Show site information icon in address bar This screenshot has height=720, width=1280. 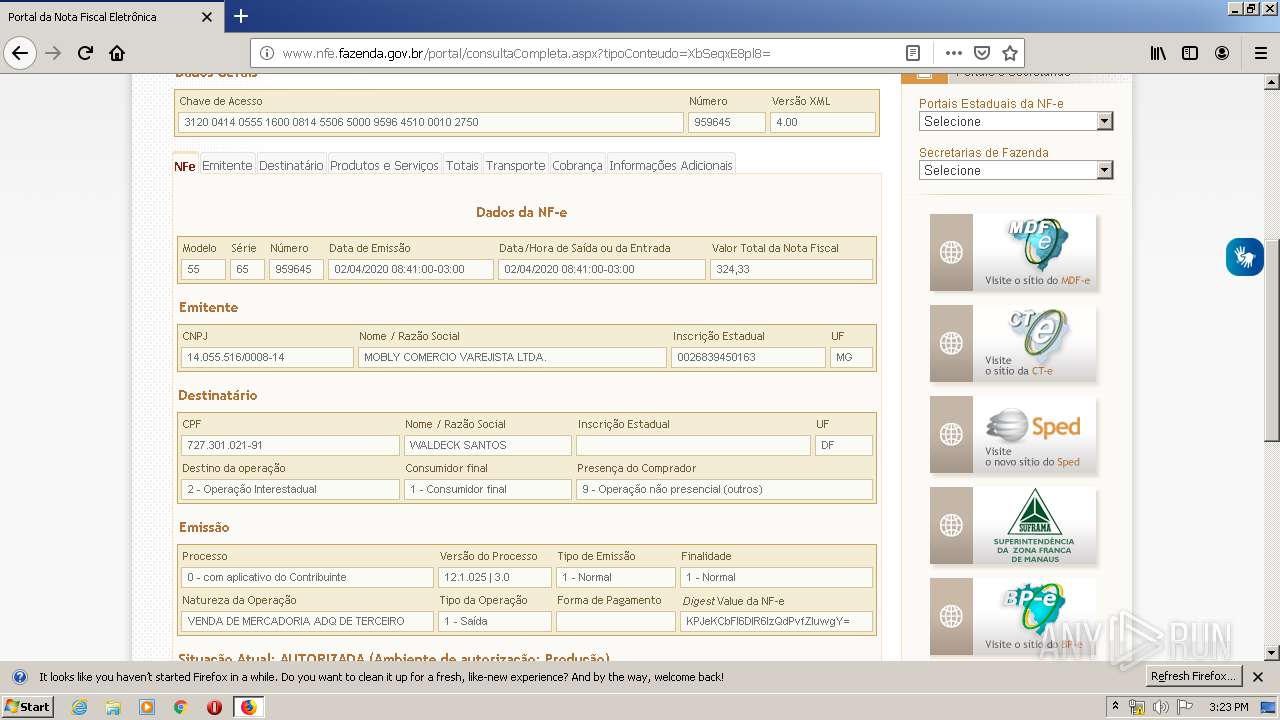267,53
